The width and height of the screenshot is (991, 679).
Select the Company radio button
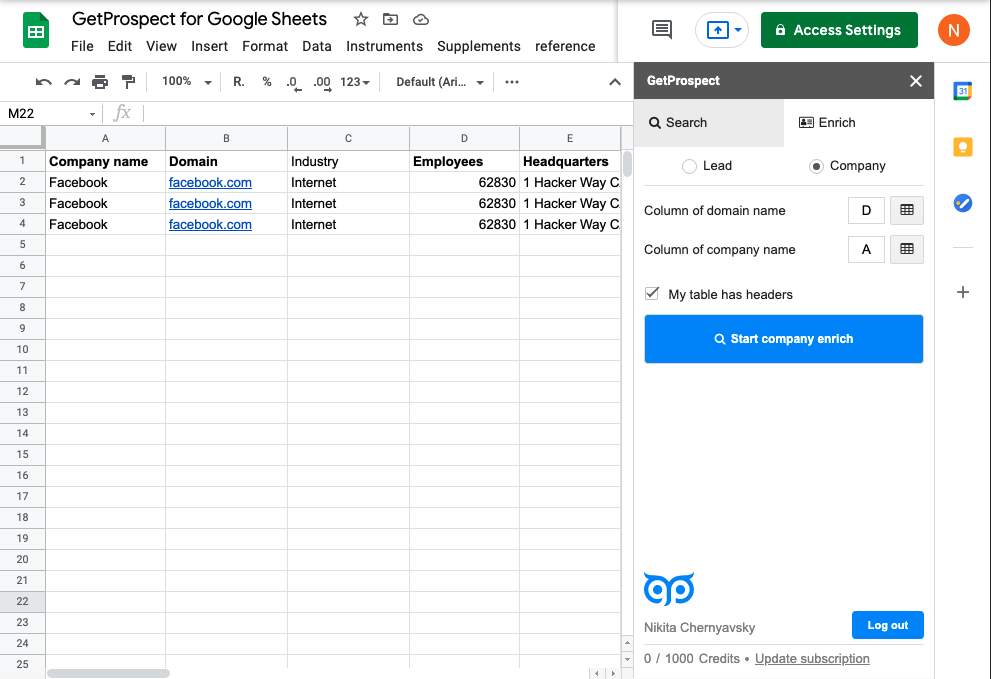[x=817, y=166]
